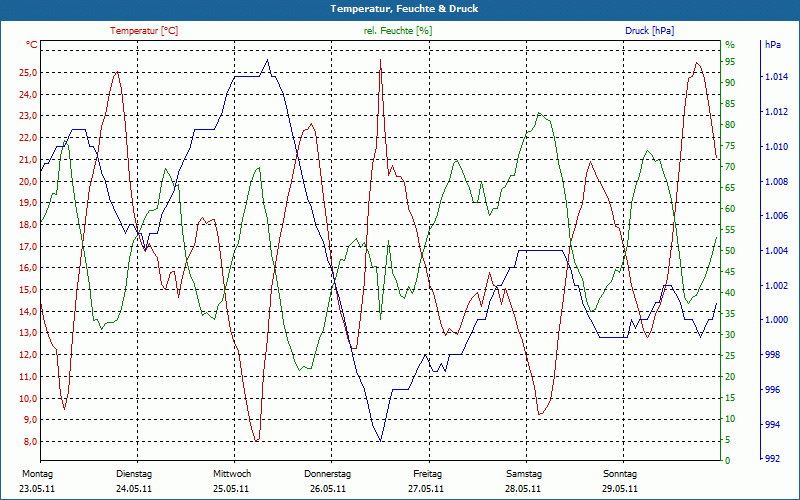The height and width of the screenshot is (500, 800).
Task: Click the '1.004' pressure axis value
Action: point(777,251)
